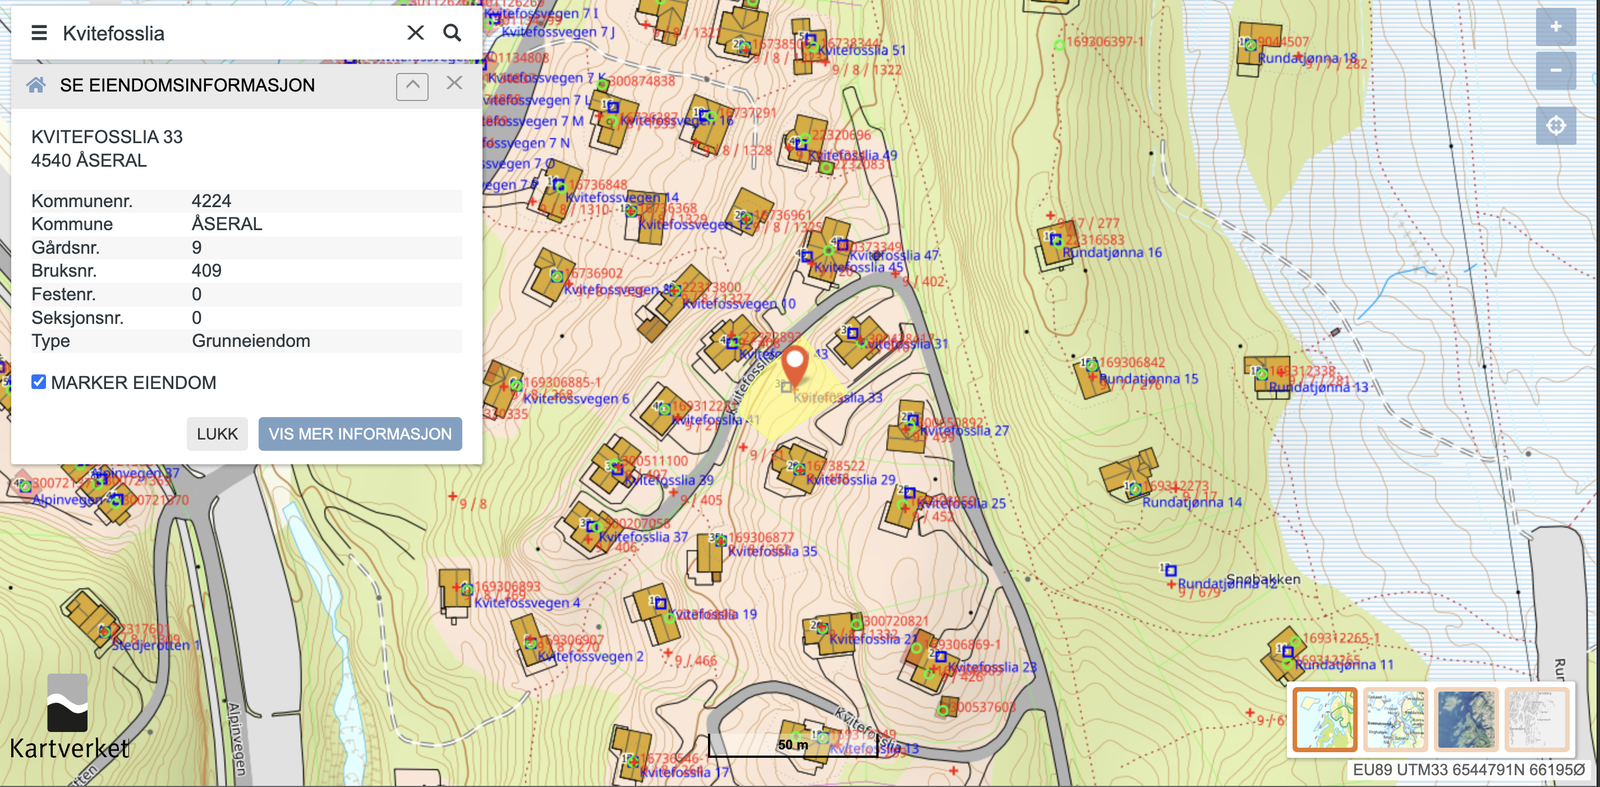The image size is (1600, 787).
Task: Click the Rundatjønna 14 map label
Action: coord(1192,502)
